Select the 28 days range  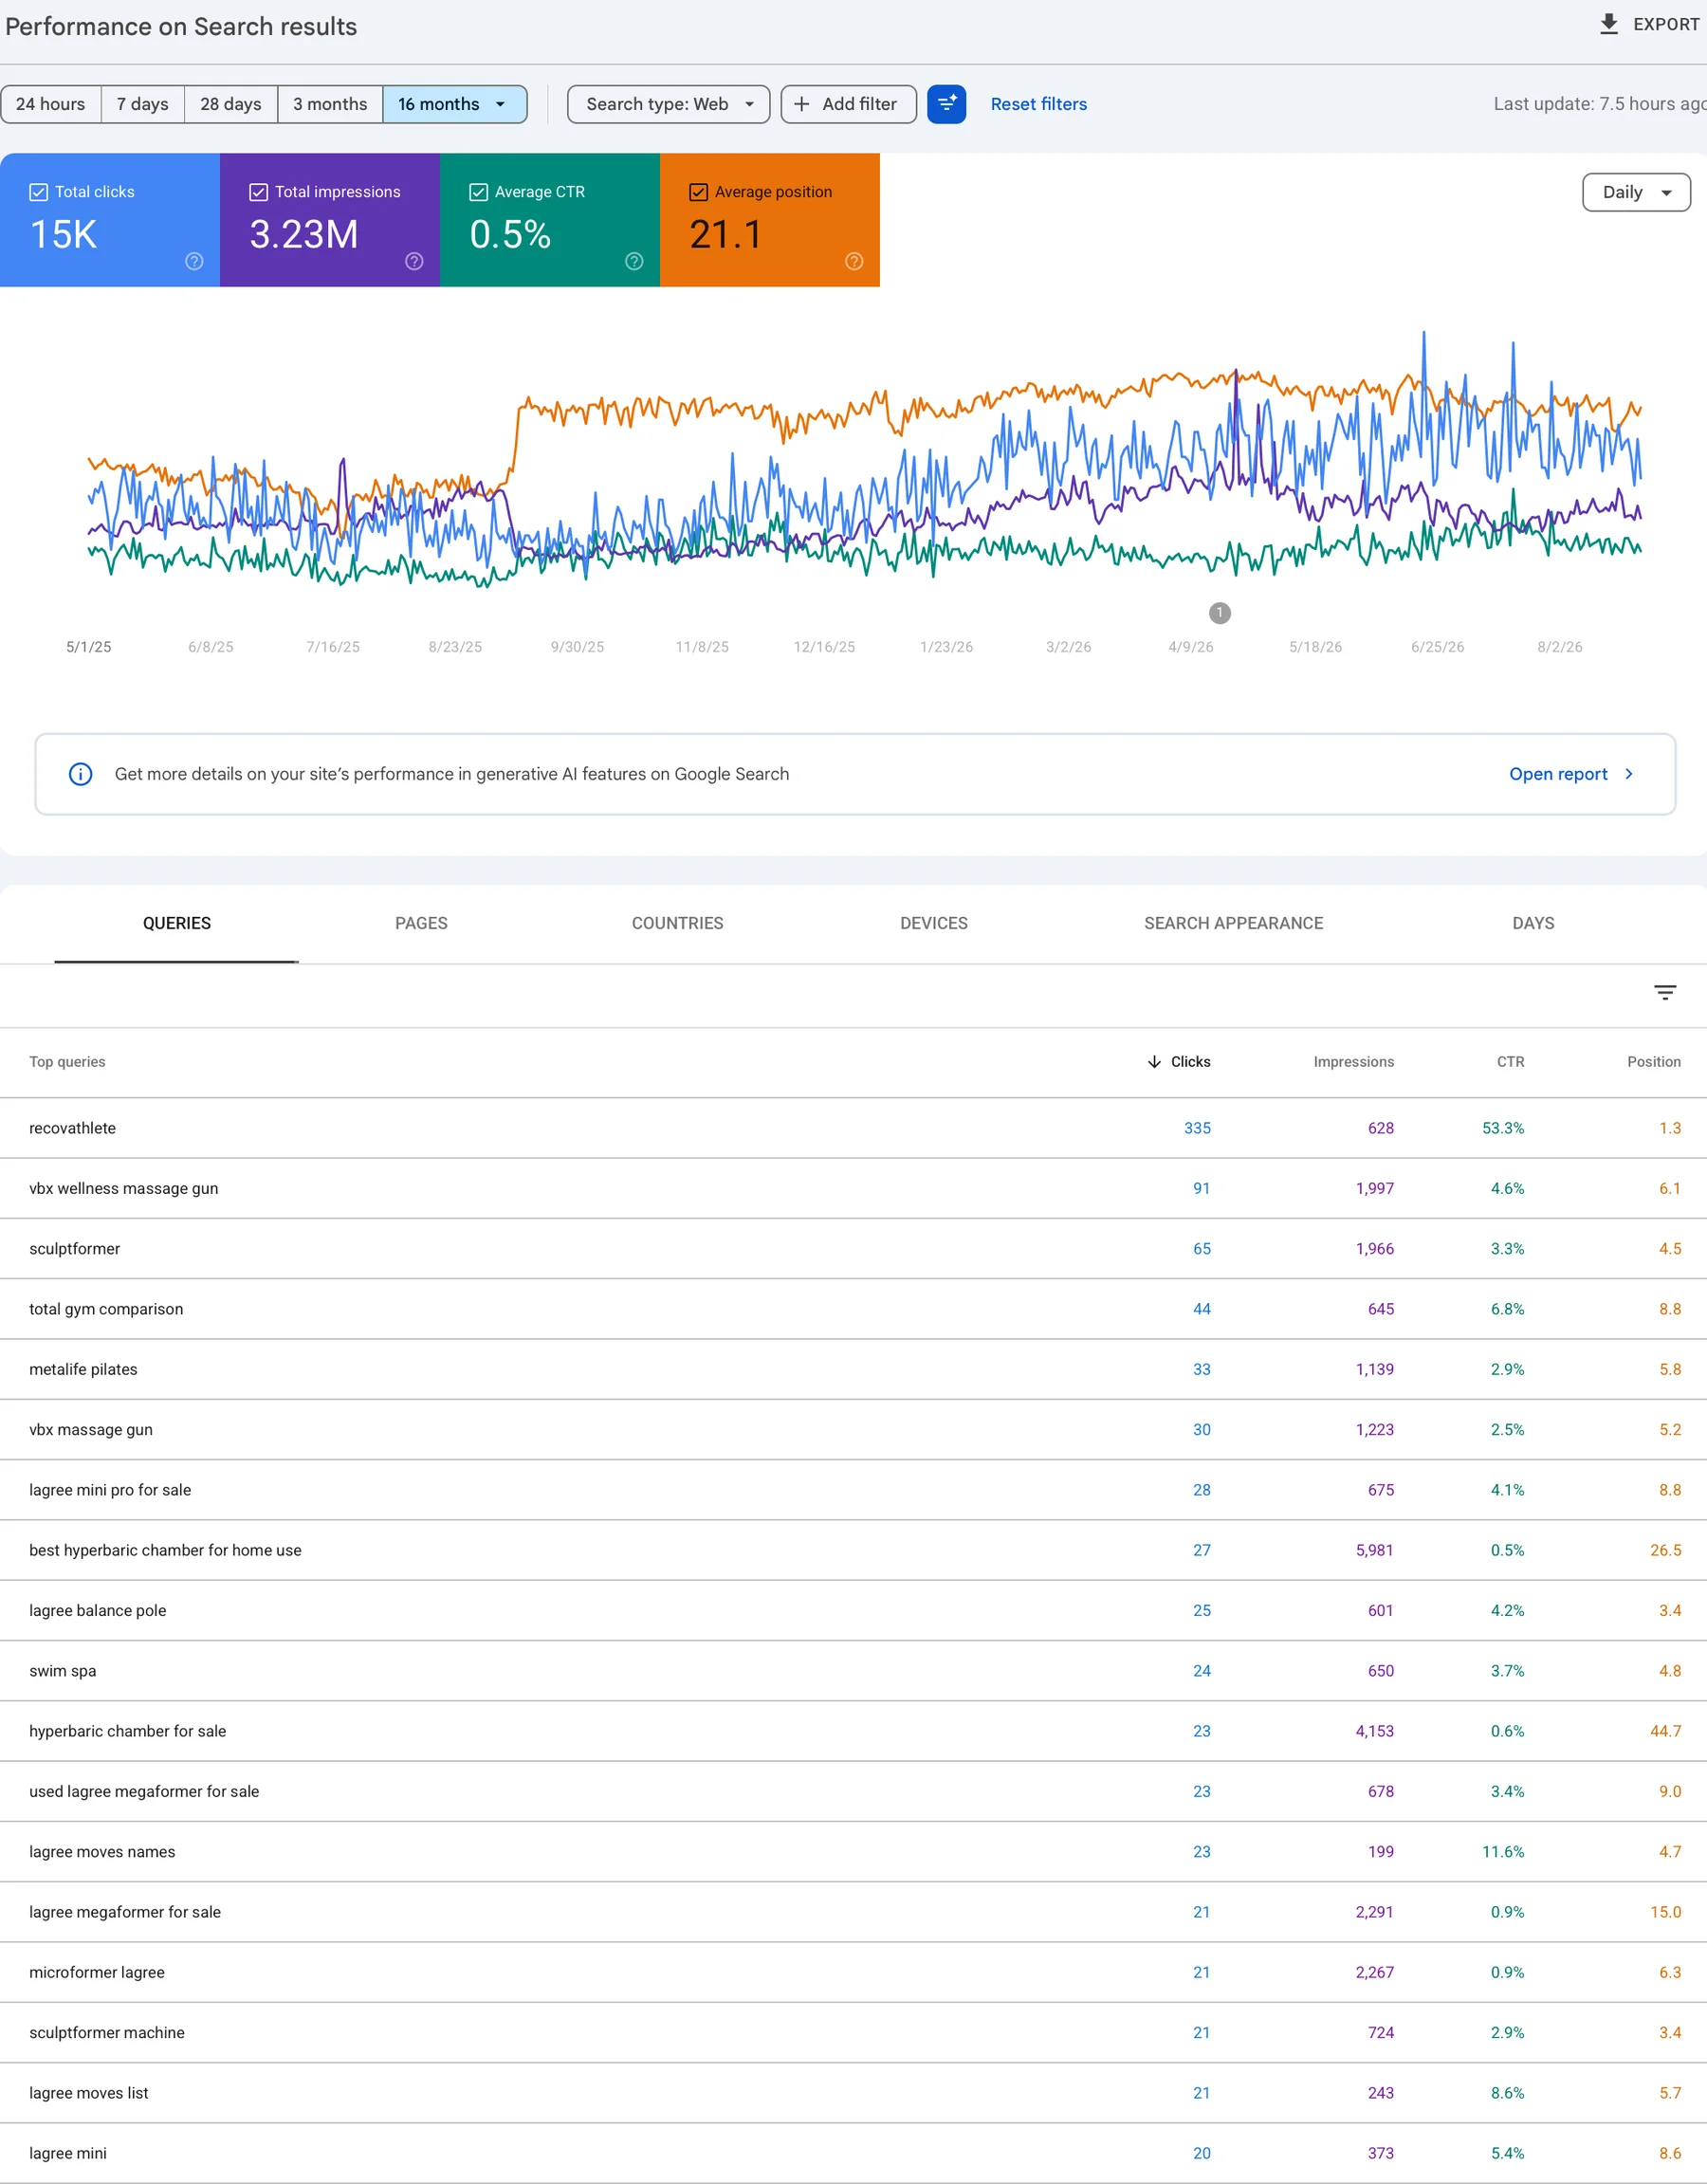pos(231,104)
